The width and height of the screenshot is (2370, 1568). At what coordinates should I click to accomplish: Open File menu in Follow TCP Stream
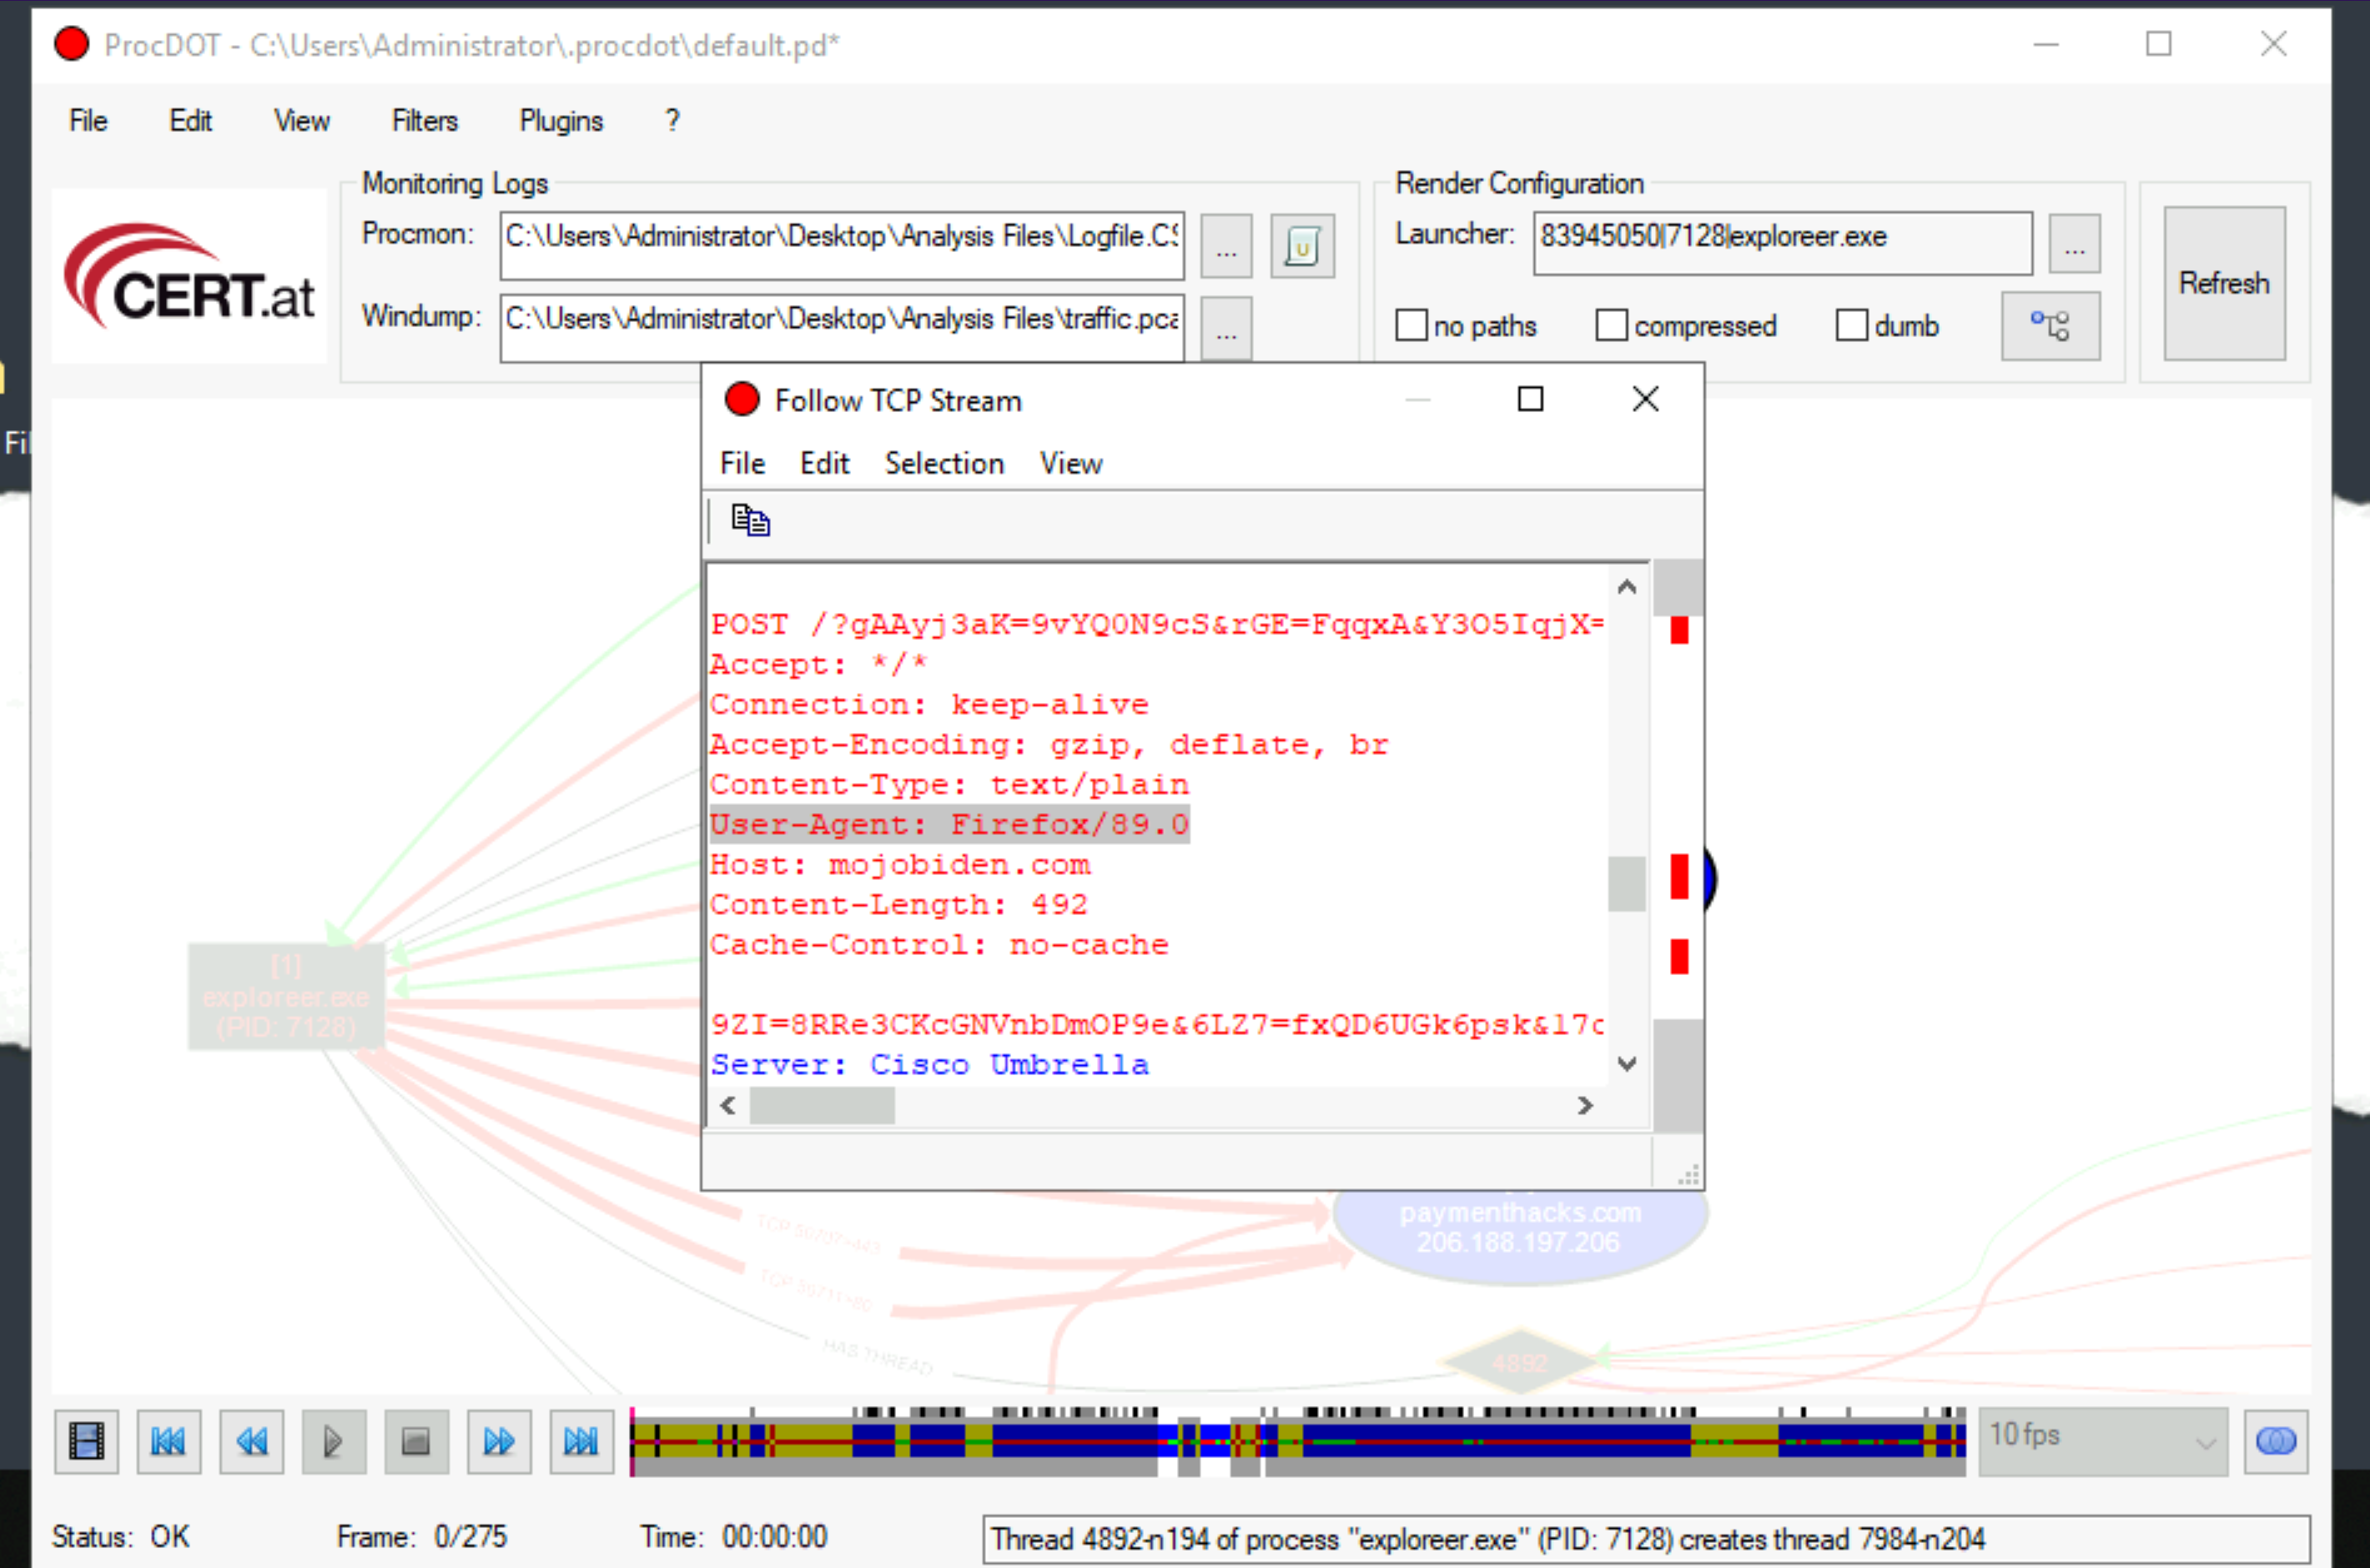pos(742,463)
